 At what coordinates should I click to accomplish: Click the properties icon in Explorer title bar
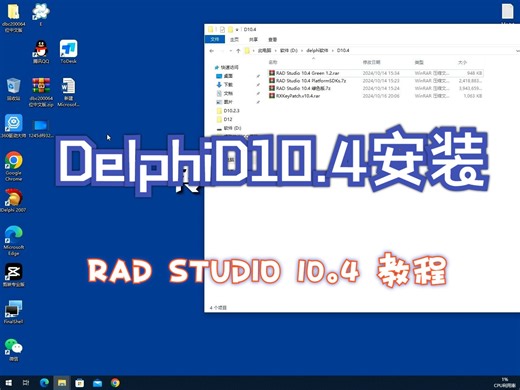(222, 30)
